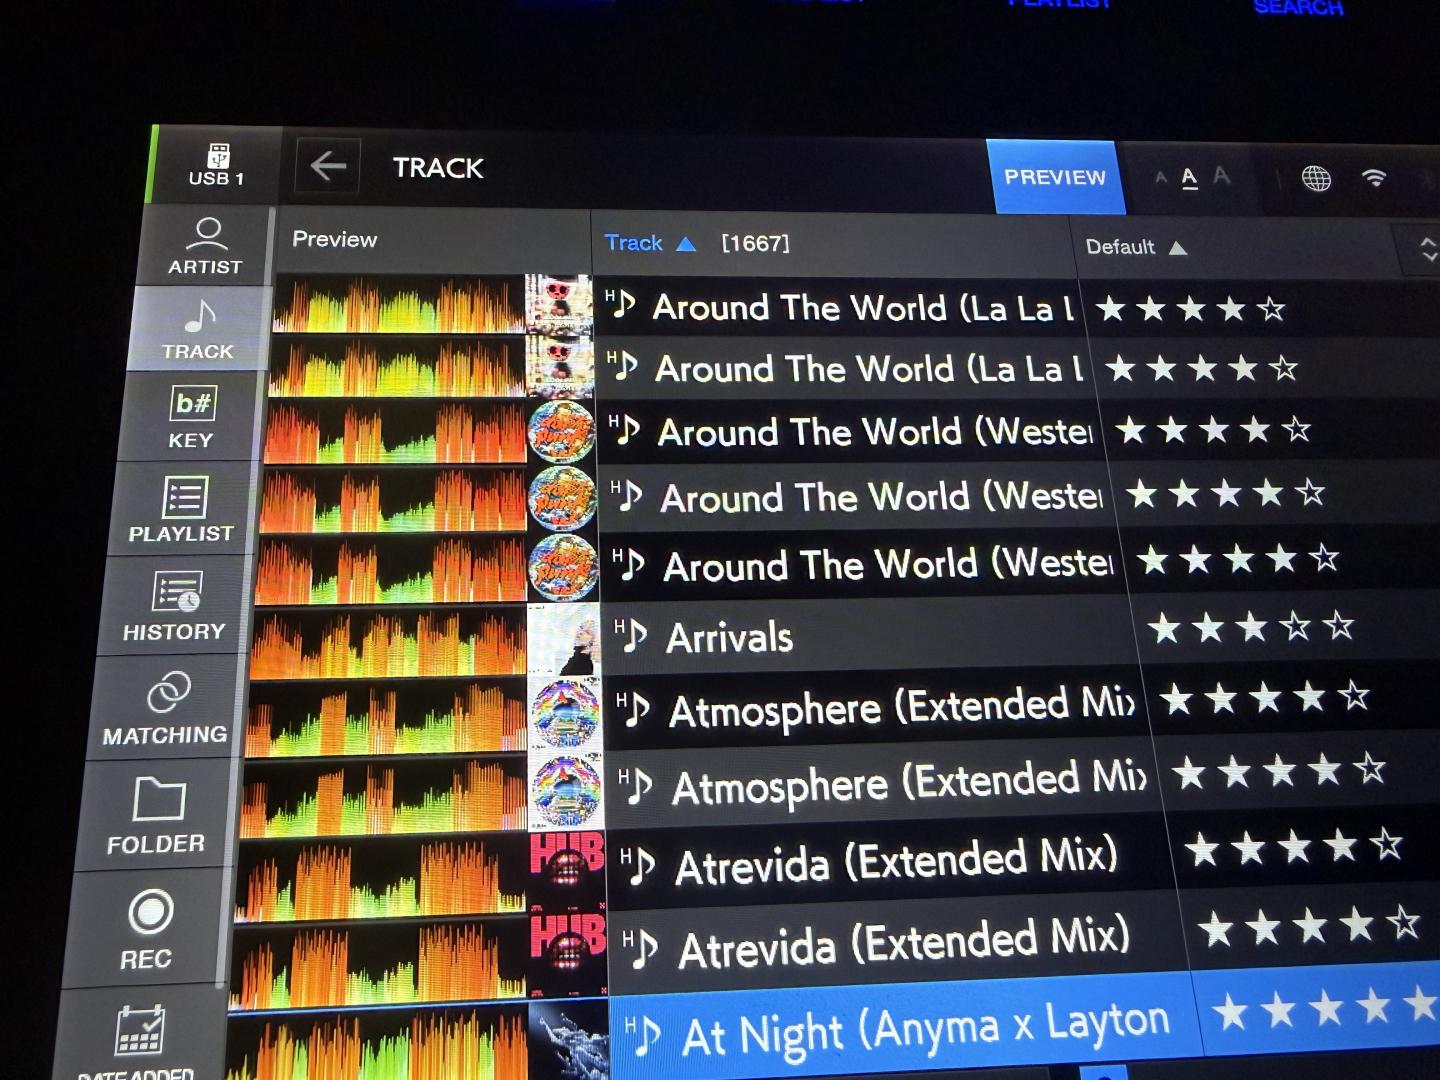The height and width of the screenshot is (1080, 1440).
Task: Open the Key browse category
Action: point(192,417)
